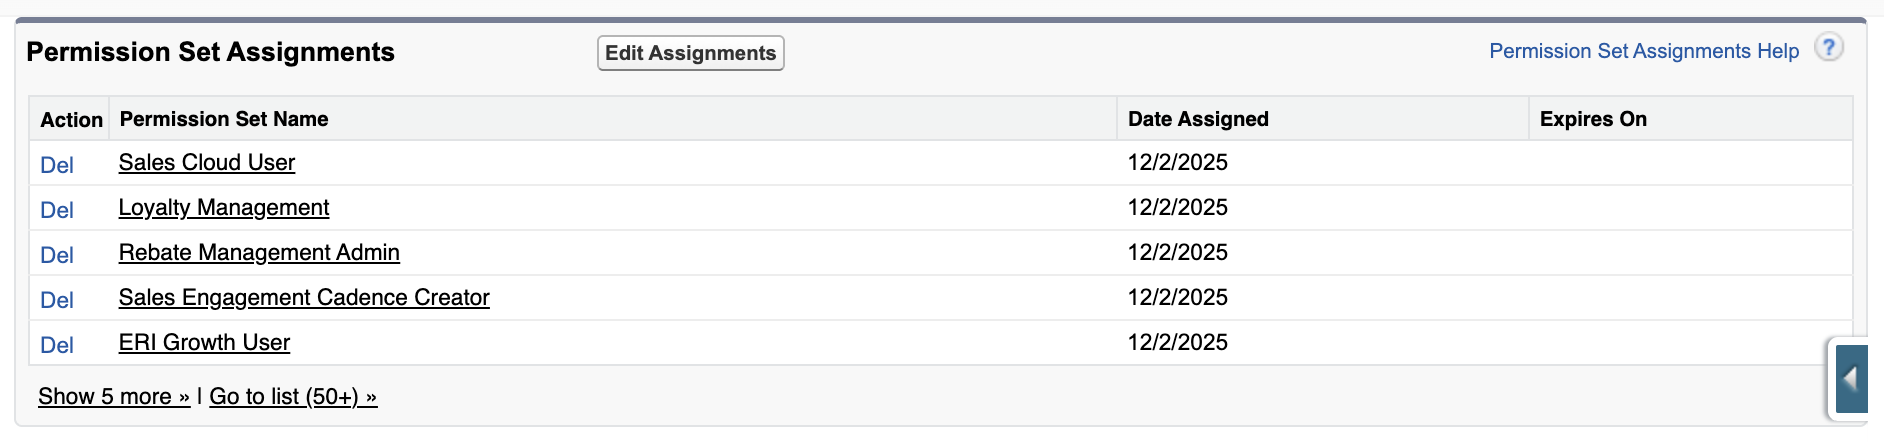Delete the ERI Growth User assignment
Screen dimensions: 1884x442
coord(57,345)
